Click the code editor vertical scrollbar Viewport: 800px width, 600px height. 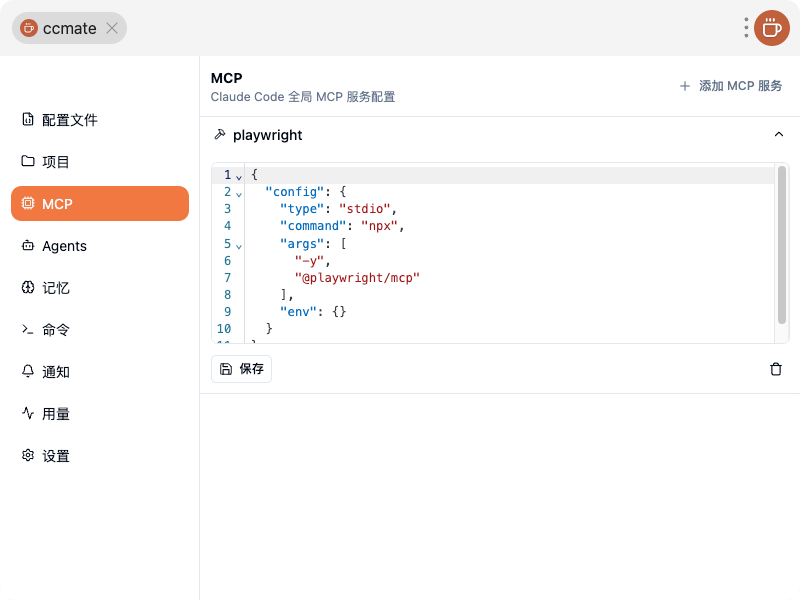point(782,245)
